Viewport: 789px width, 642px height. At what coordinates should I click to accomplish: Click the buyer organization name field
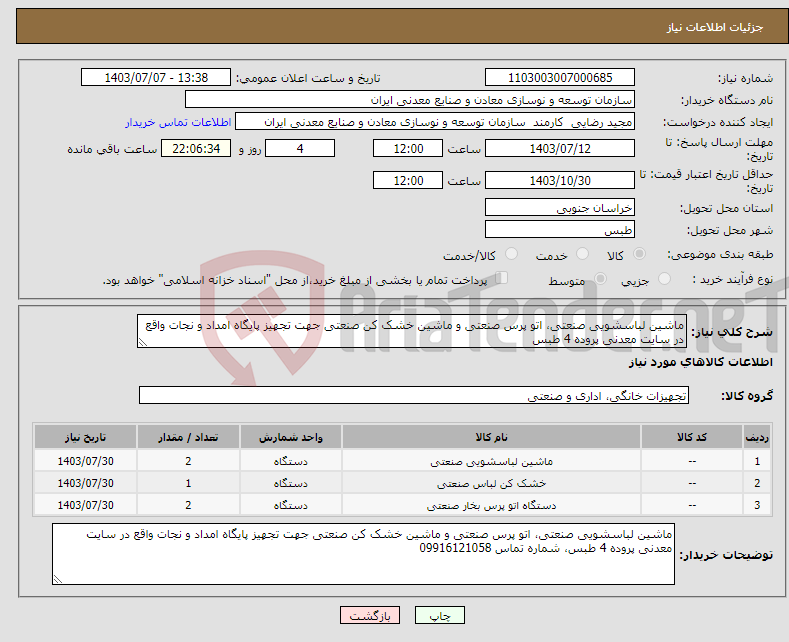coord(410,100)
